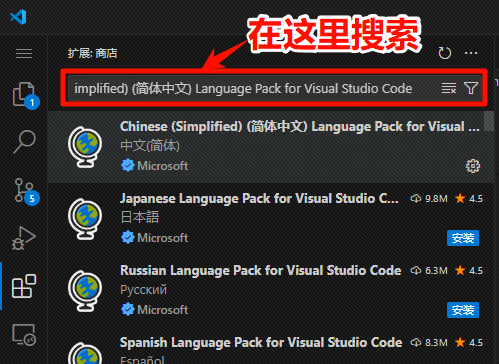This screenshot has width=499, height=364.
Task: Open manage gear for Chinese language pack
Action: tap(473, 166)
